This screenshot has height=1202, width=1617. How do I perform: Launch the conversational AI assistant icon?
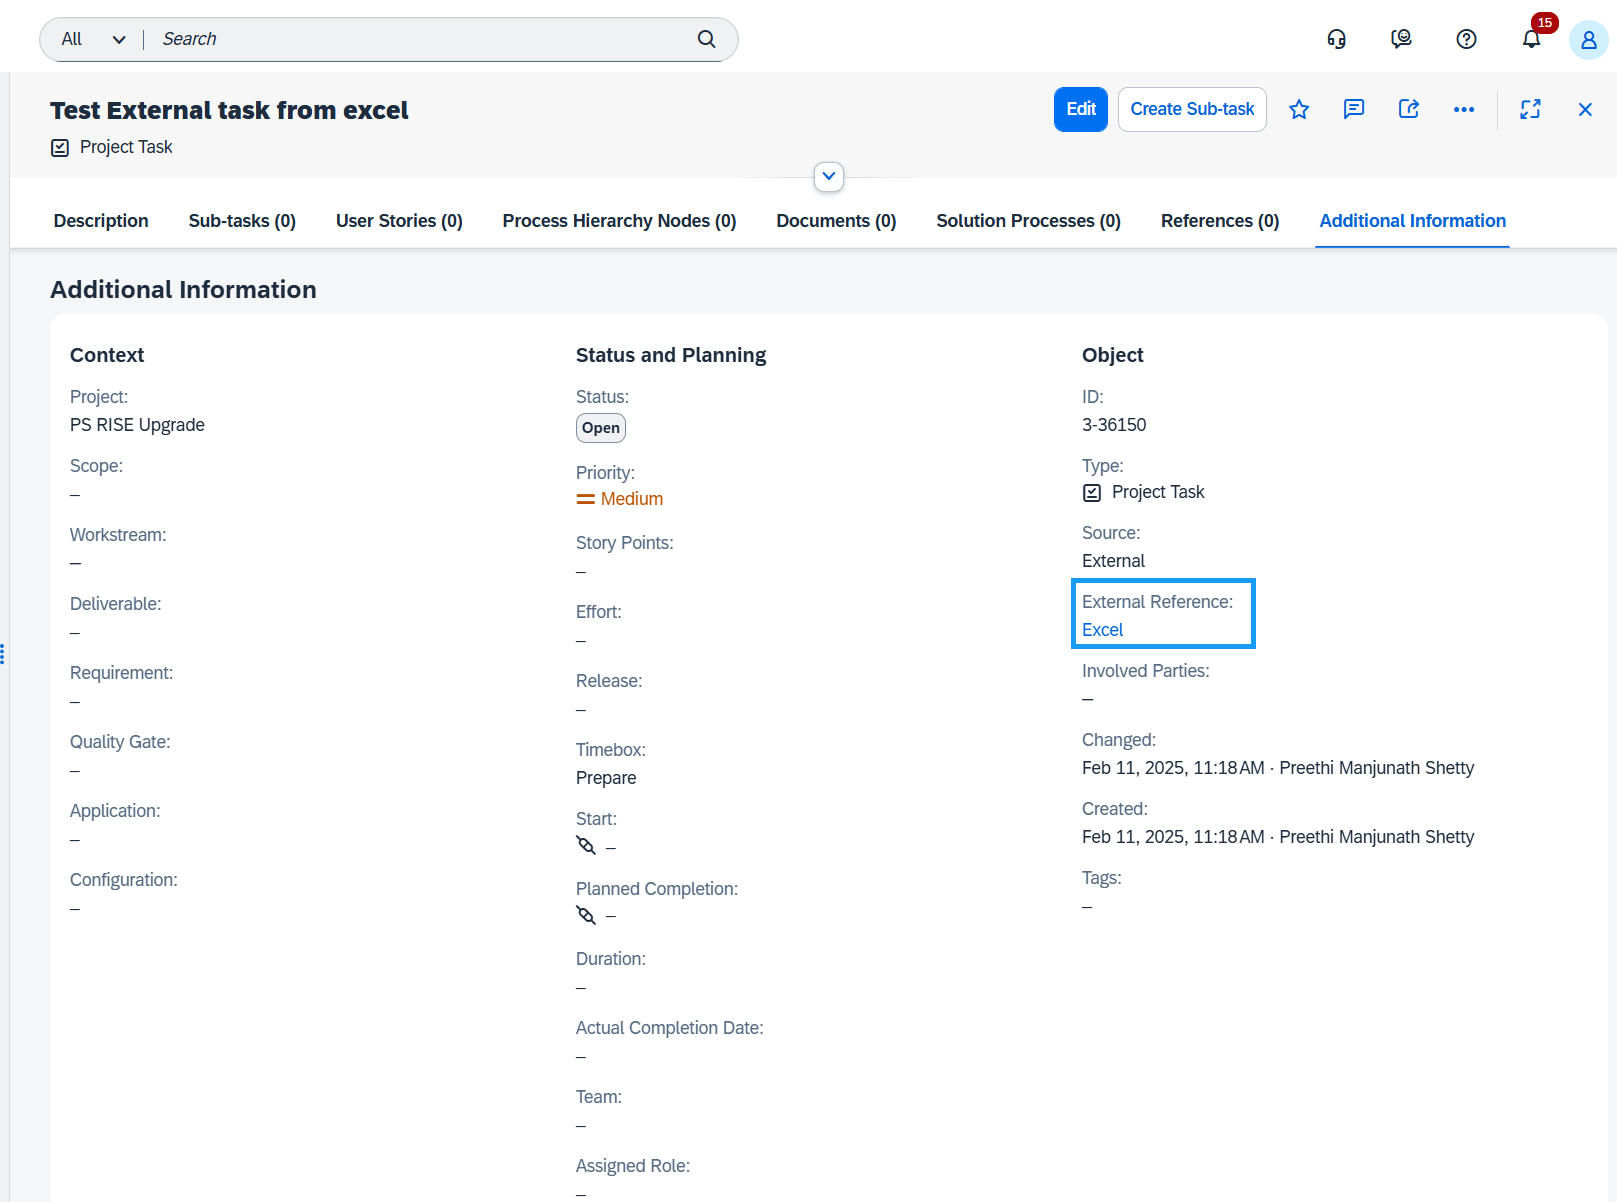[x=1401, y=39]
